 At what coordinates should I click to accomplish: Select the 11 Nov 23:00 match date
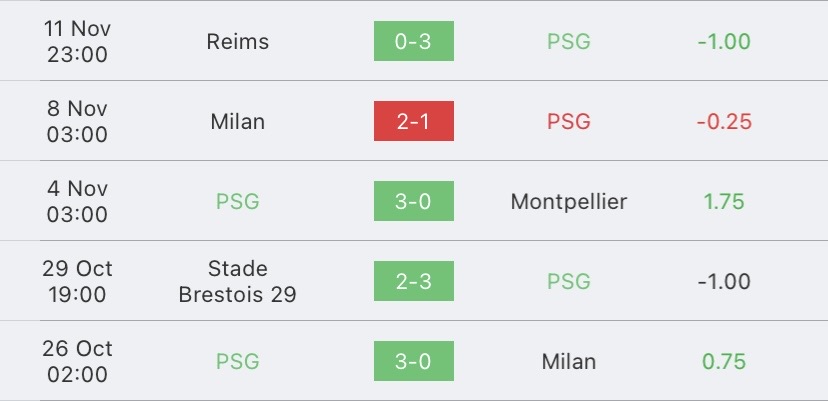pyautogui.click(x=77, y=41)
